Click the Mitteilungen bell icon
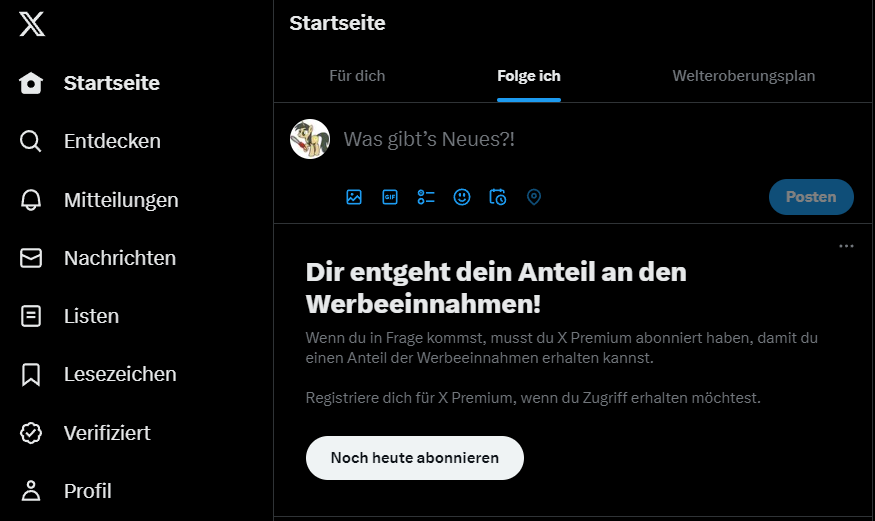The image size is (875, 521). [x=31, y=200]
